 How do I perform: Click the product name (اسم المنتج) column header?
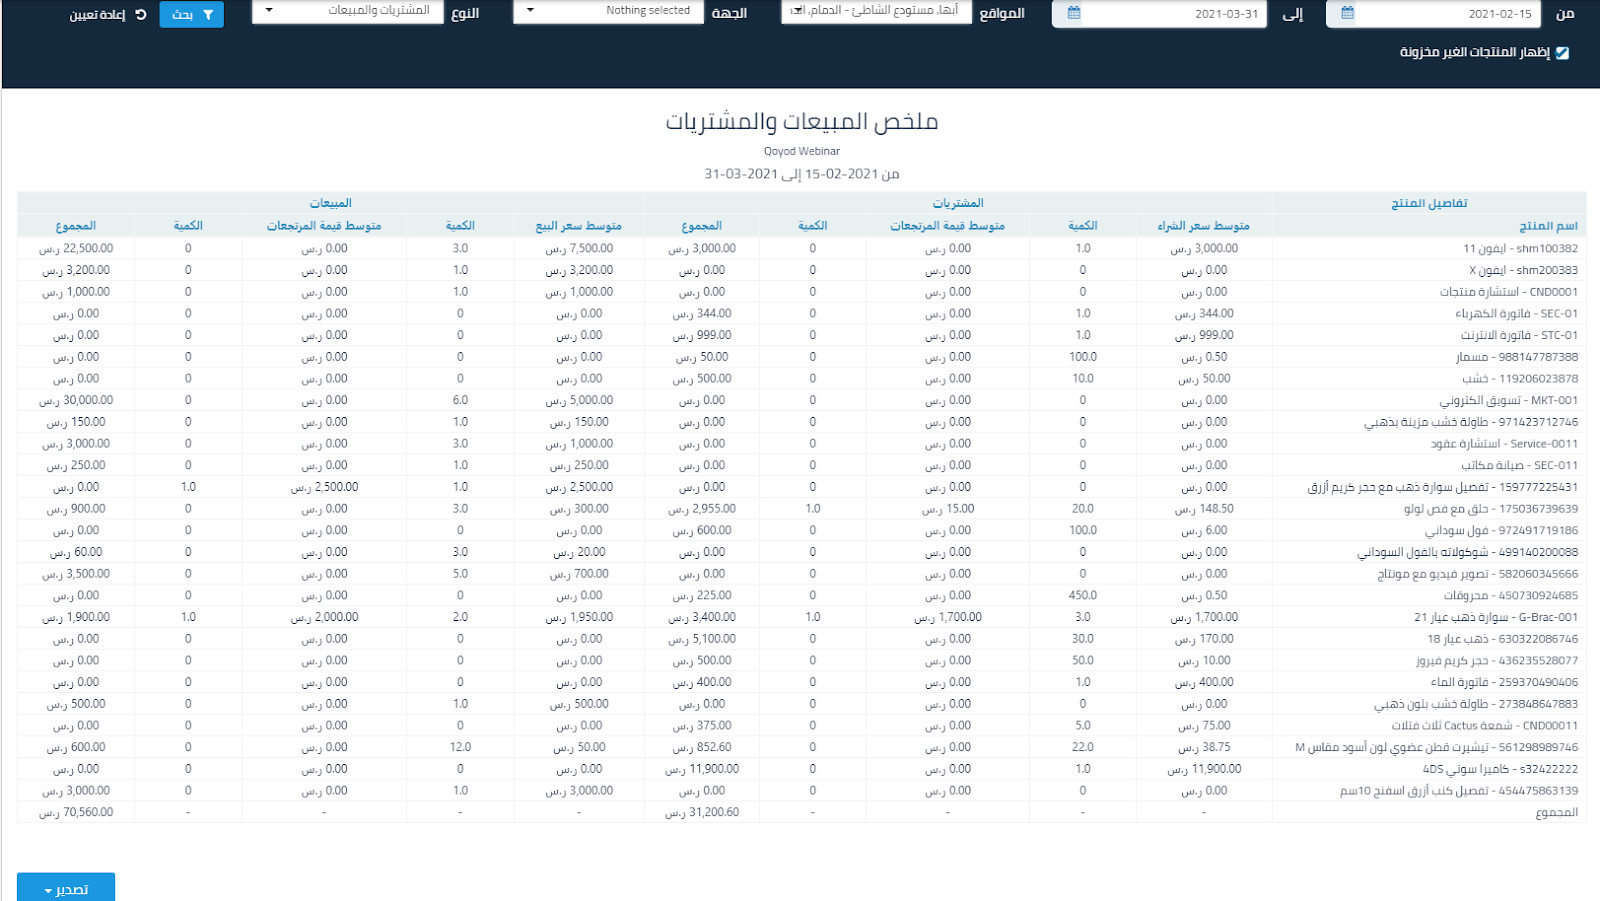tap(1547, 226)
